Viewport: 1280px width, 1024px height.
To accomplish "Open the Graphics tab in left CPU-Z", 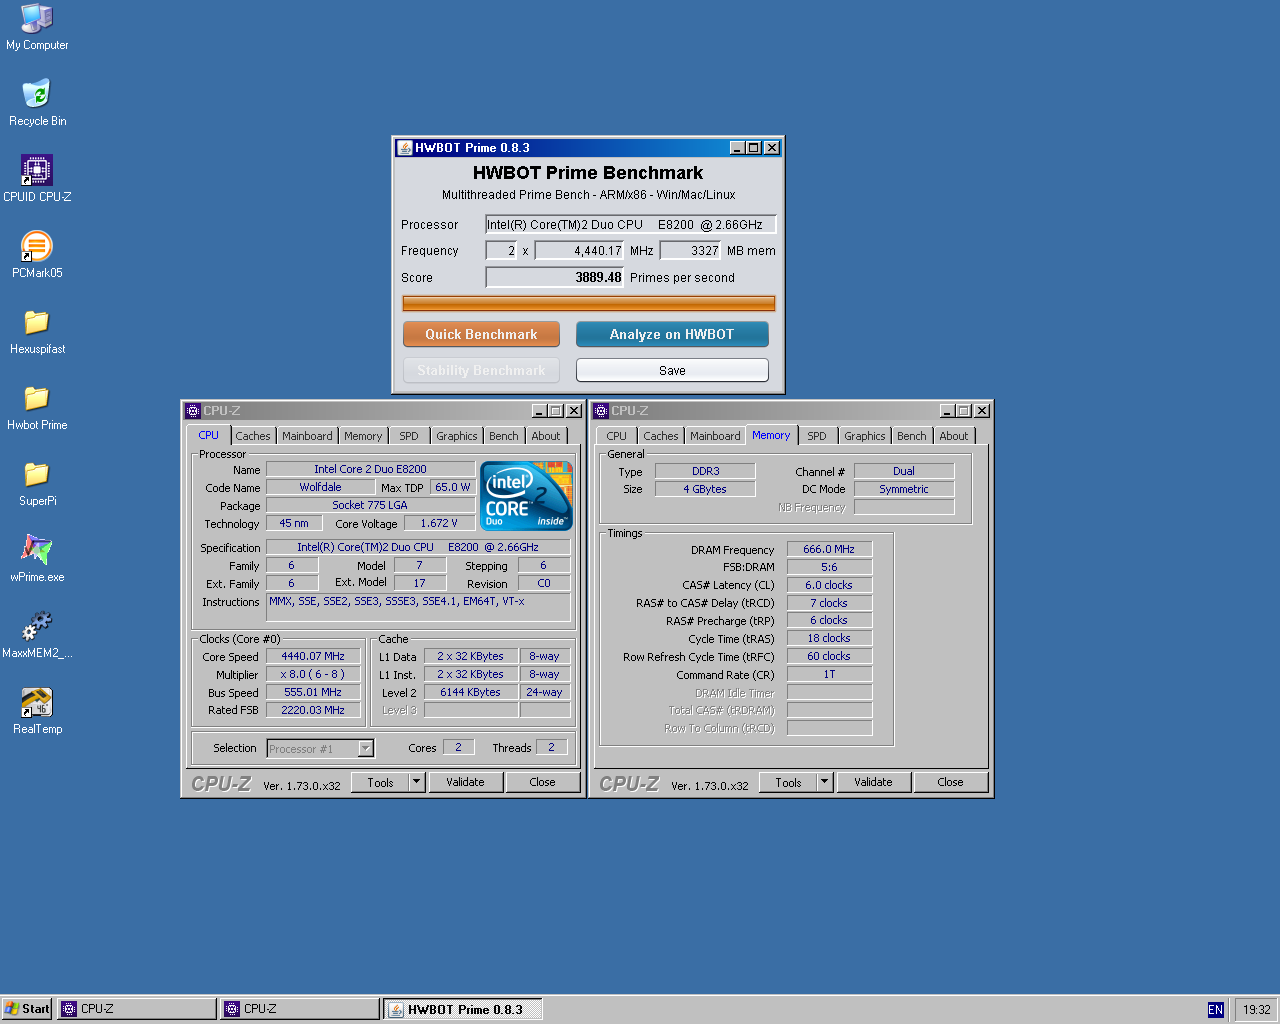I will [x=457, y=436].
